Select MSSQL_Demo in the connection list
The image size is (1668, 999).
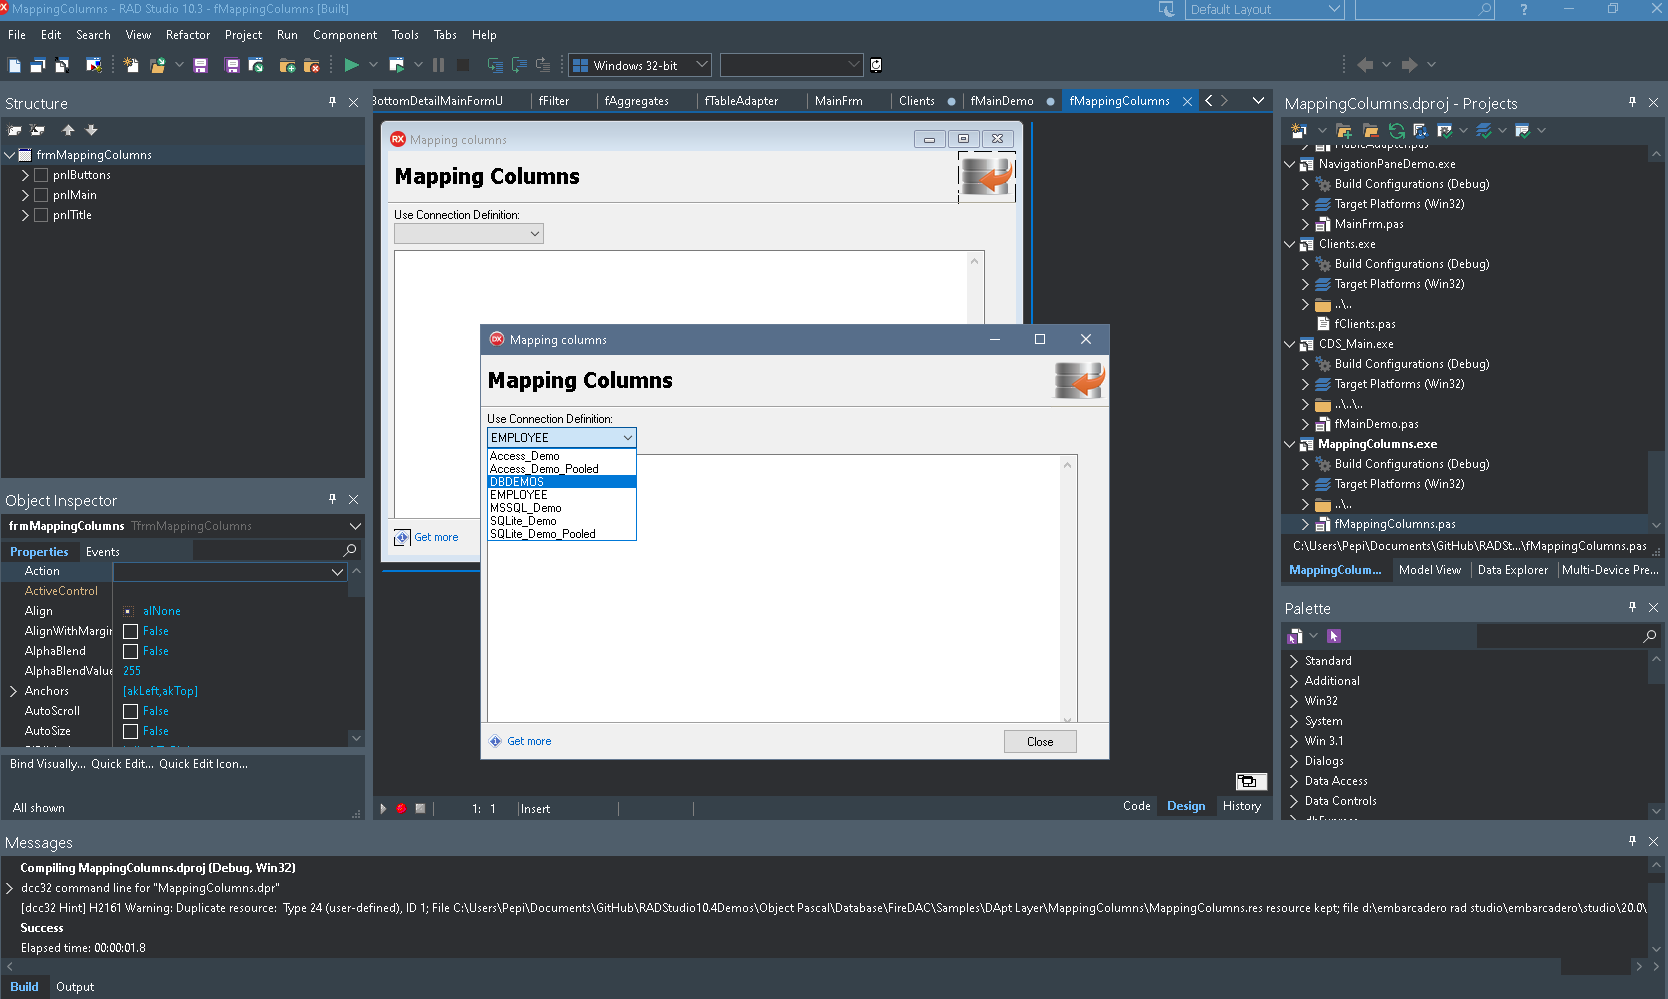562,508
